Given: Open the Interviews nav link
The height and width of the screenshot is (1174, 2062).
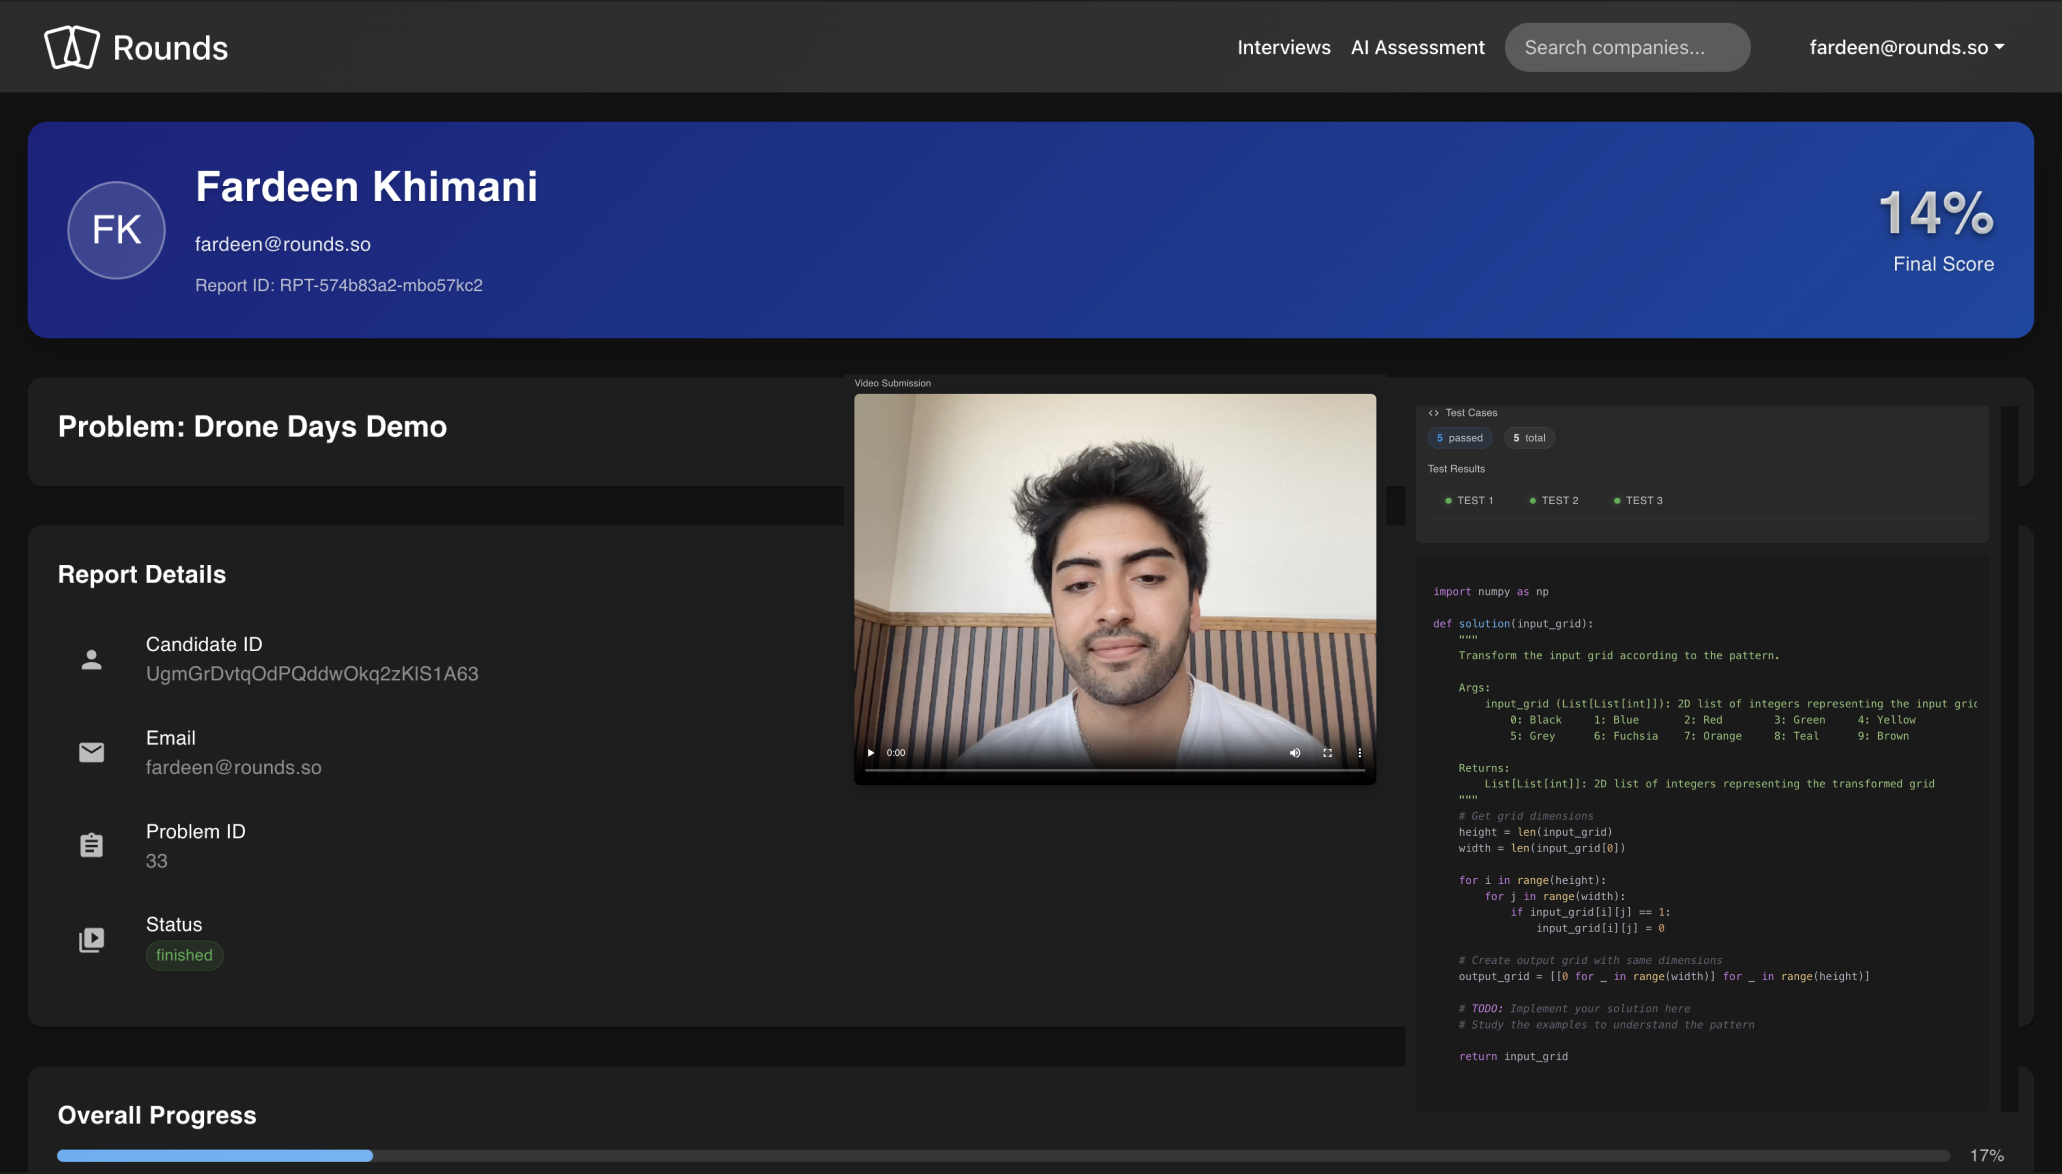Looking at the screenshot, I should click(1283, 47).
